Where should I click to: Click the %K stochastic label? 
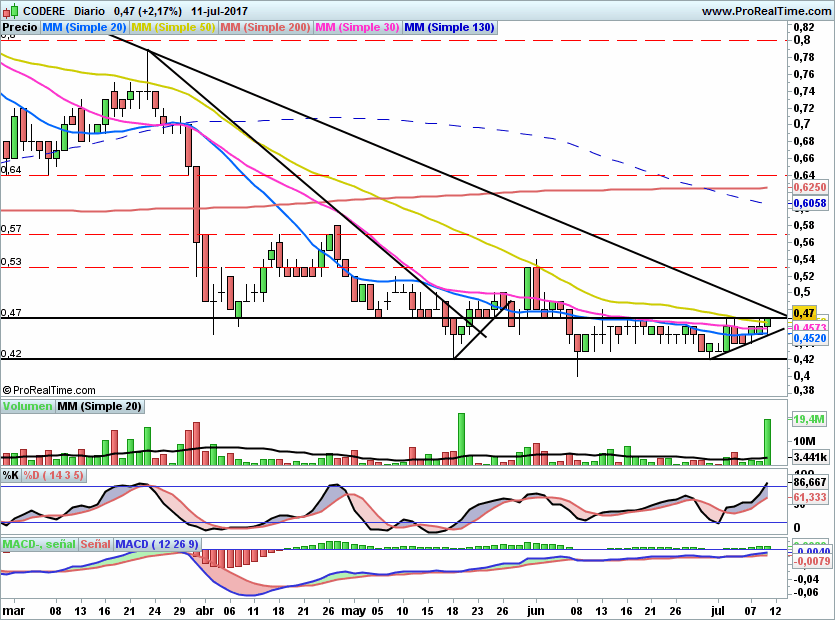pyautogui.click(x=11, y=475)
